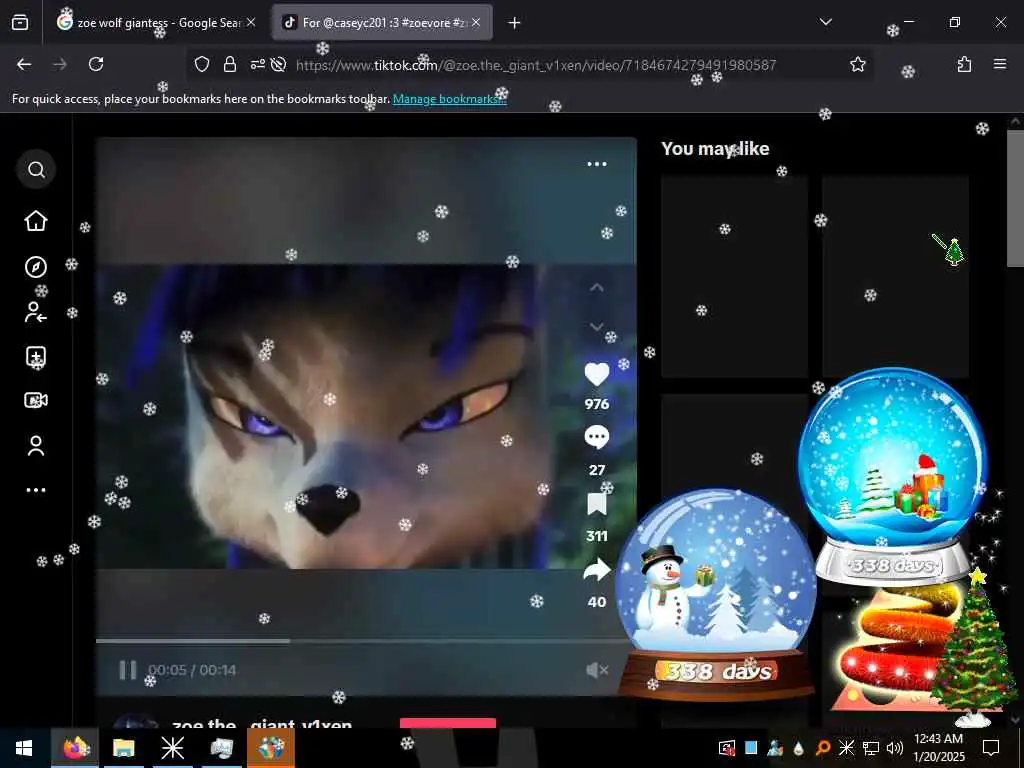Open the Firefox application menu
1024x768 pixels.
tap(1000, 64)
